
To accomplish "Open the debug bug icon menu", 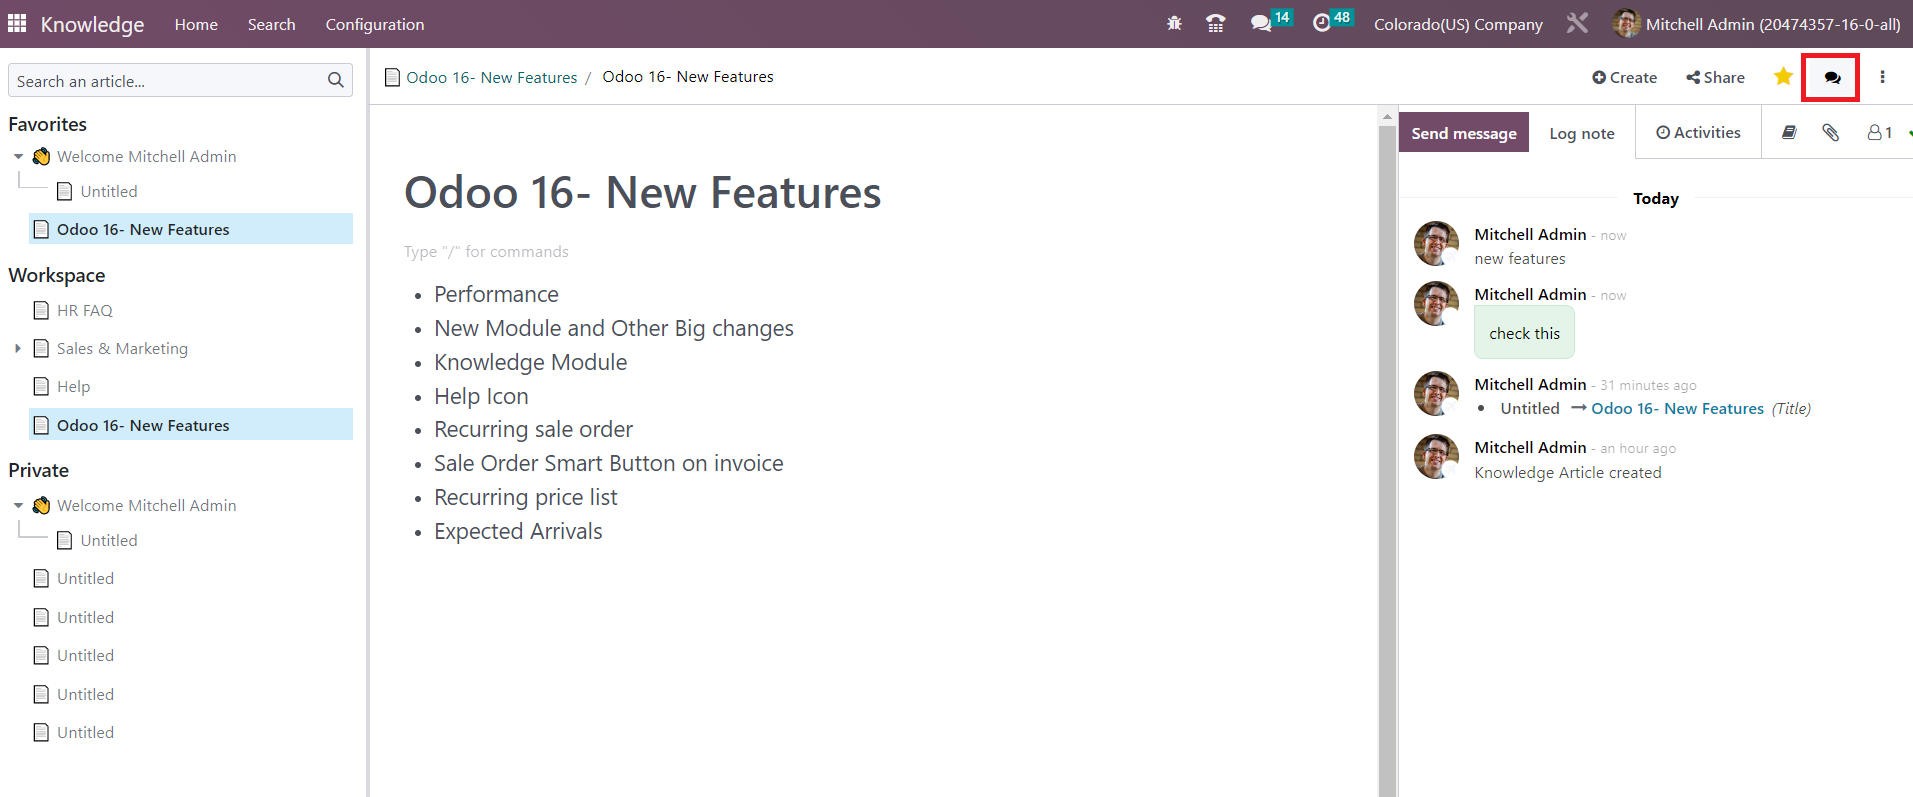I will pos(1174,23).
